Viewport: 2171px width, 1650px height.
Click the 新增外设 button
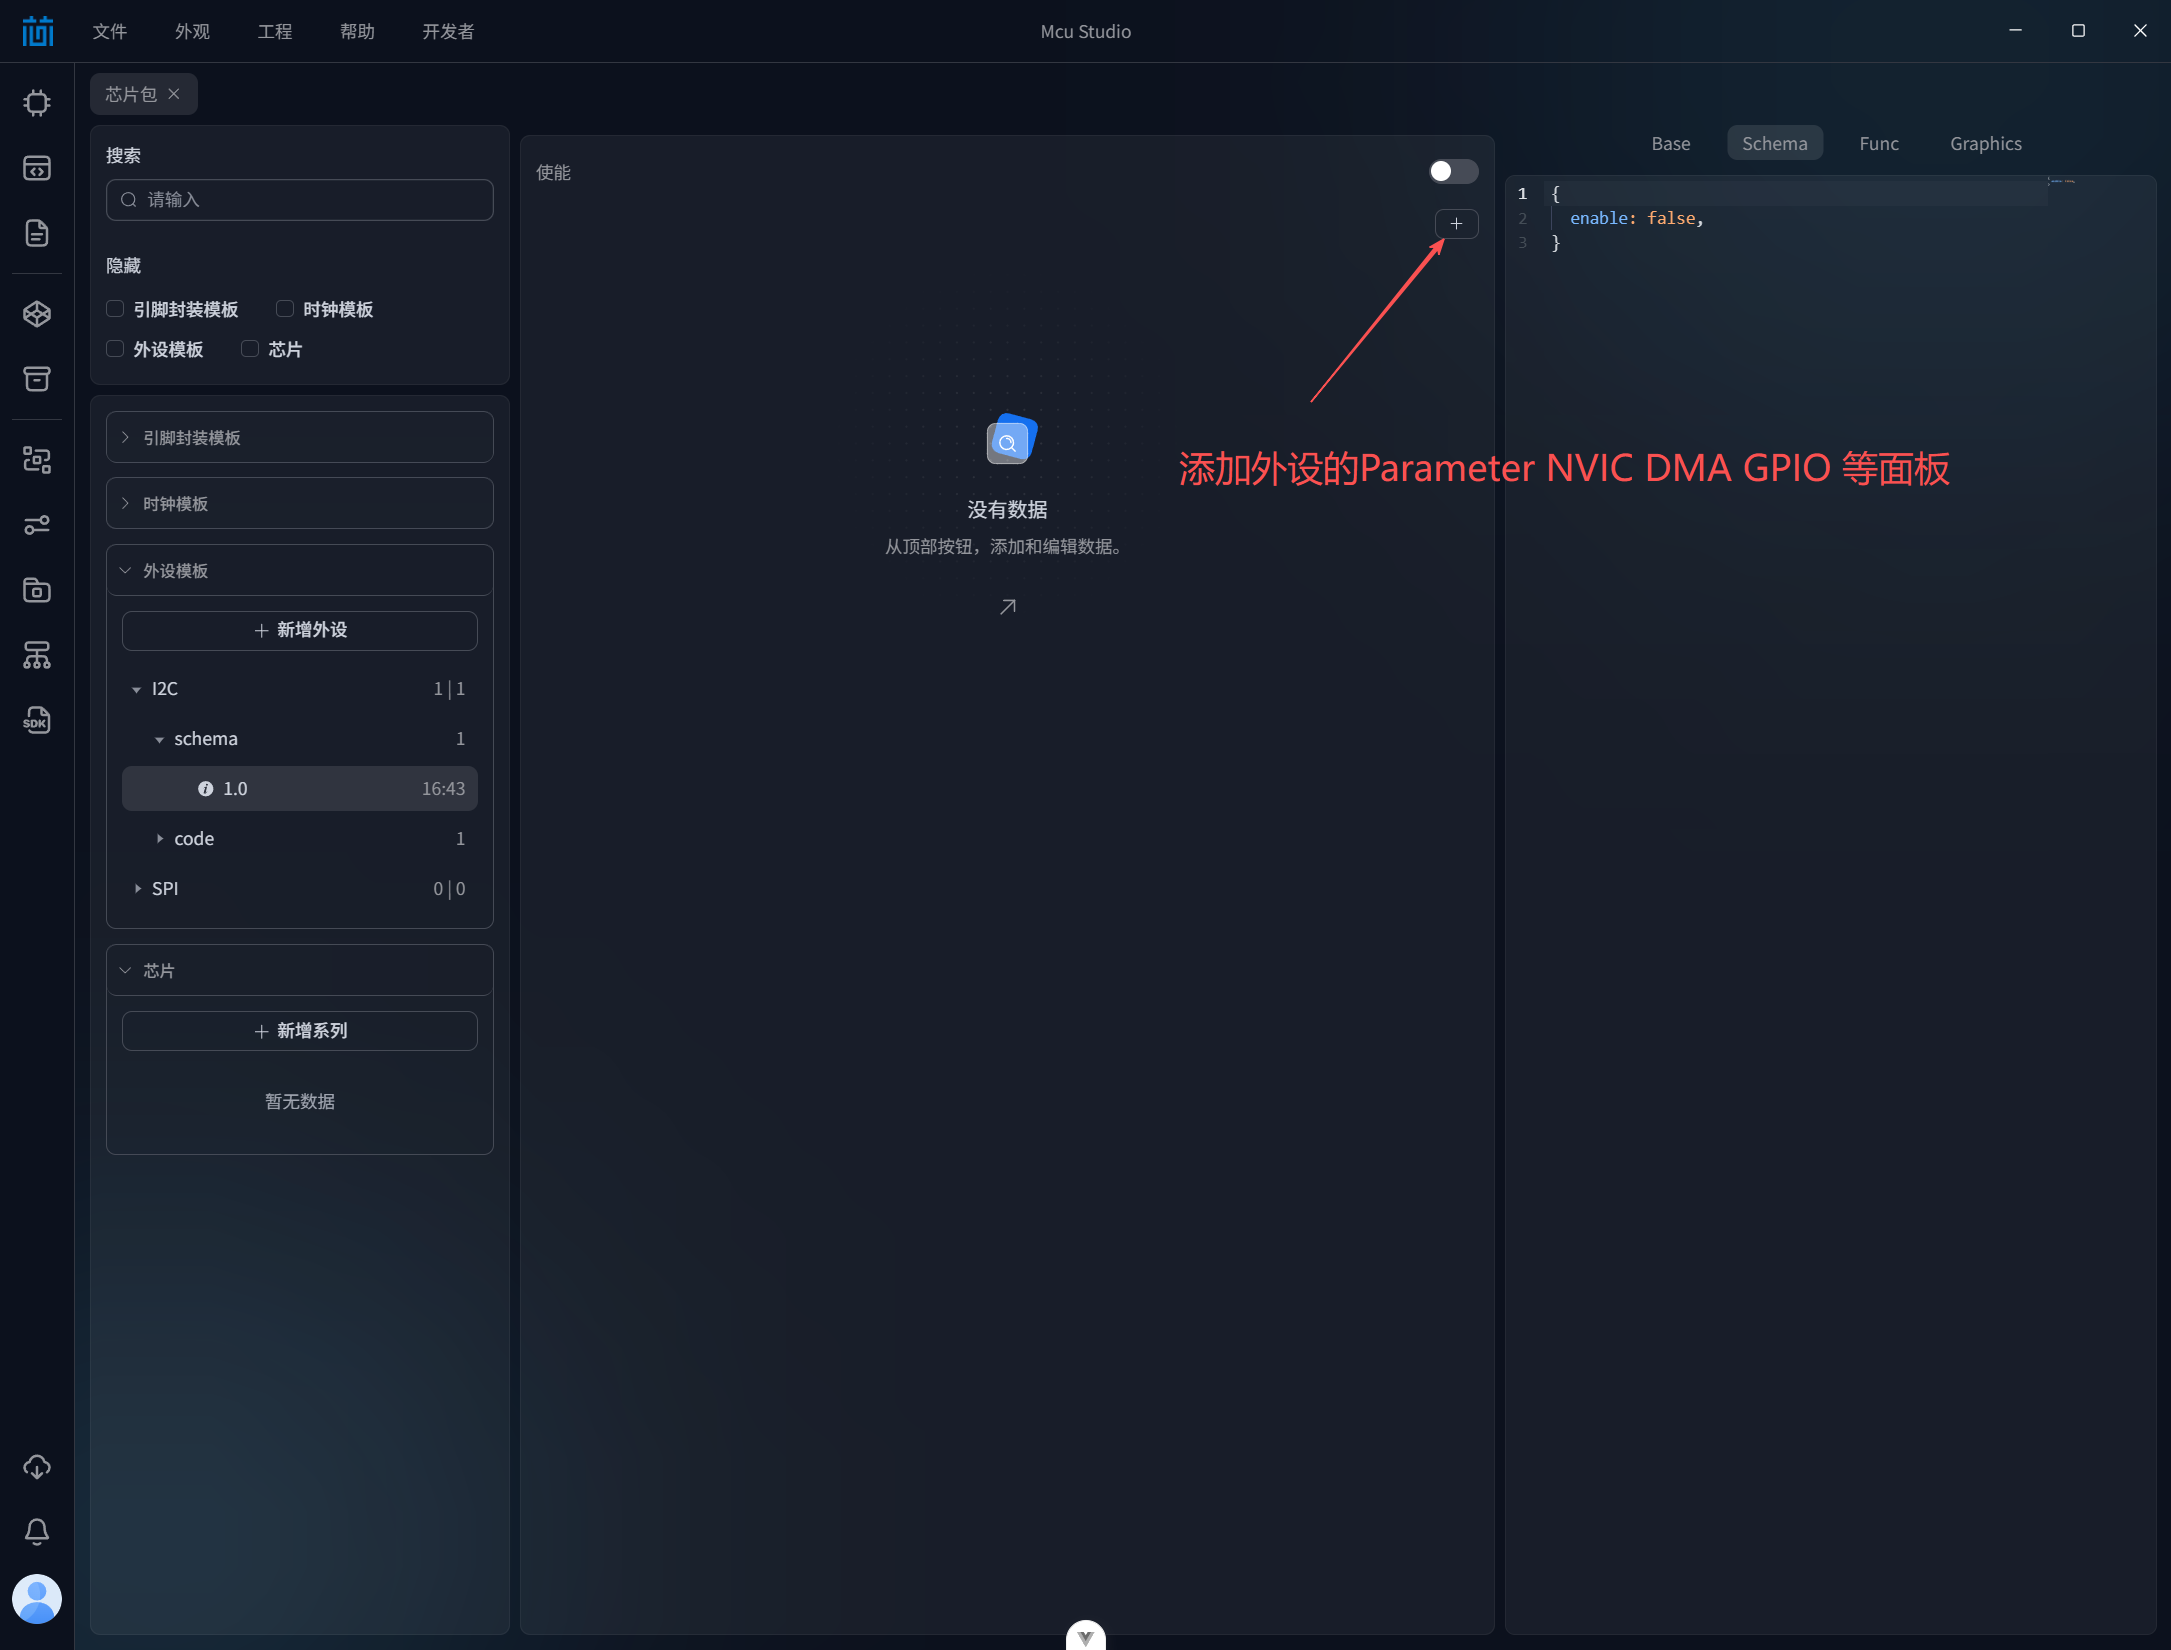click(x=299, y=630)
